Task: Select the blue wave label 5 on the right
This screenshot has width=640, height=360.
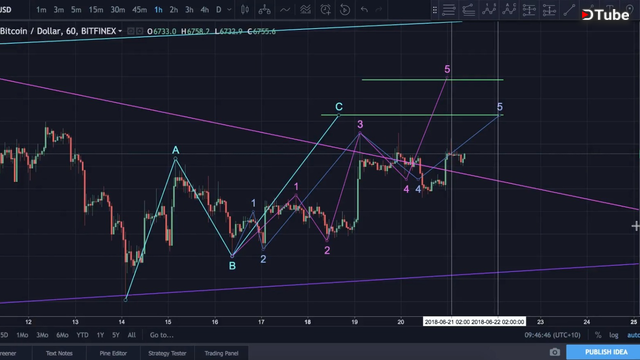Action: 500,107
